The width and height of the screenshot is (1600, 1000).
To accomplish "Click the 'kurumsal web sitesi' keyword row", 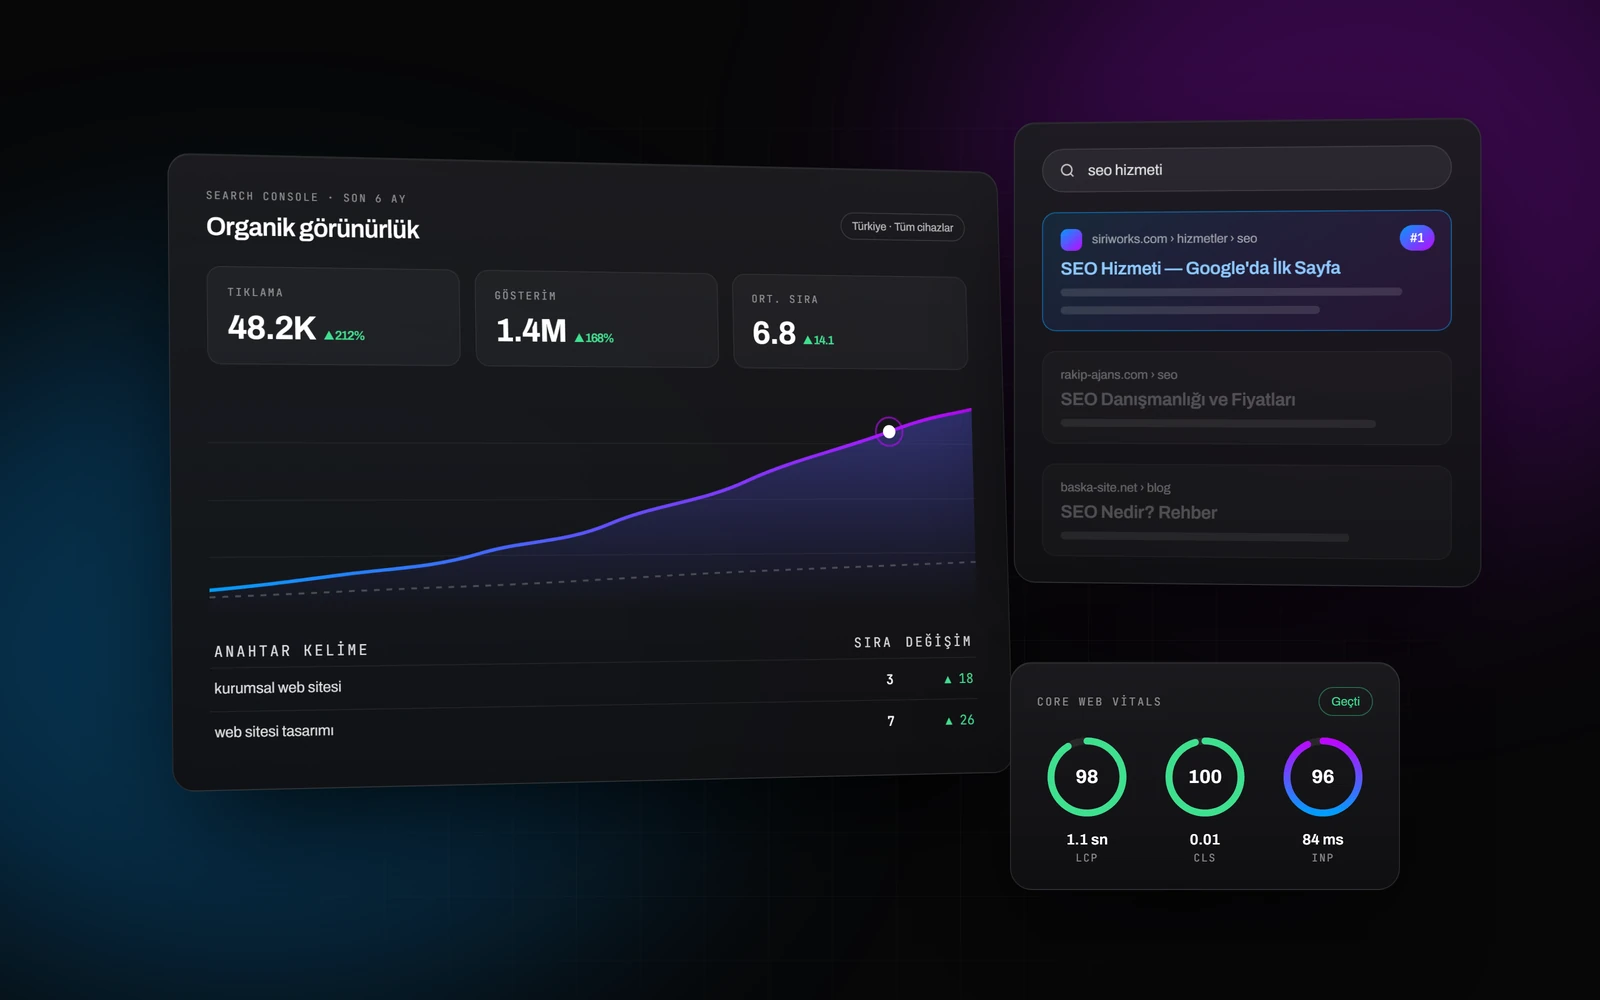I will point(594,683).
